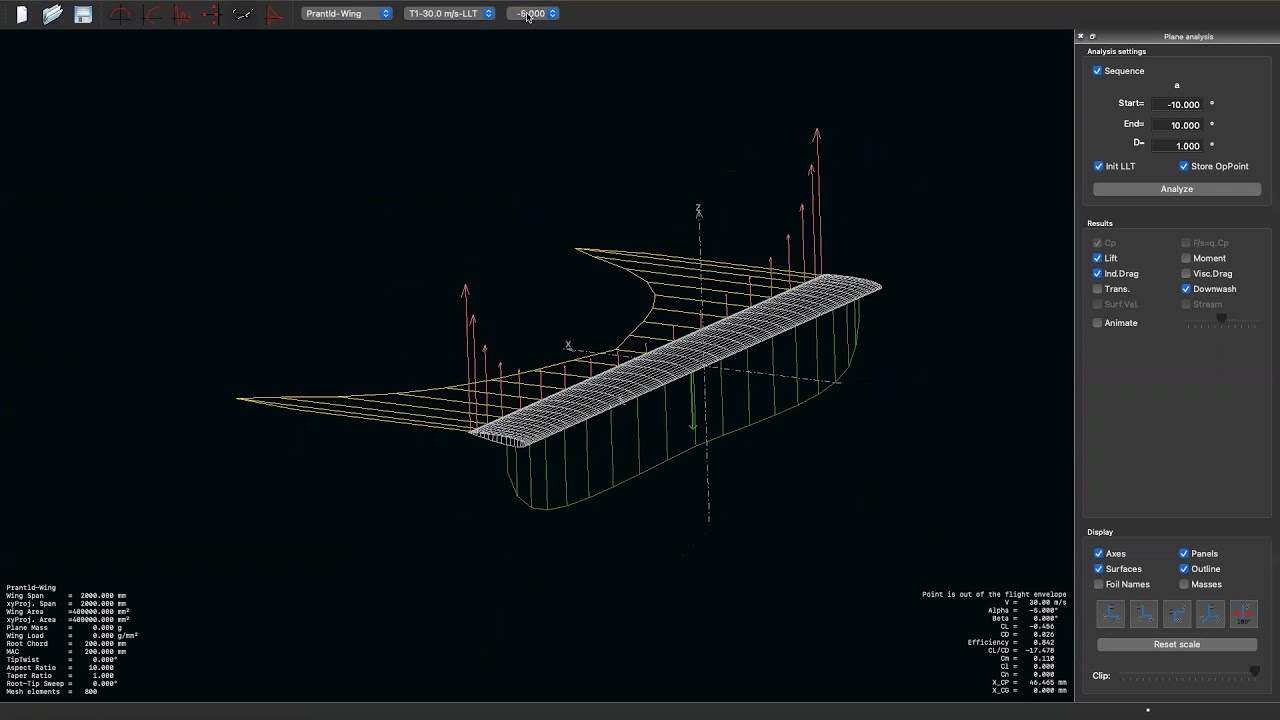
Task: Select the red curved-foil toolbar icon
Action: click(152, 14)
